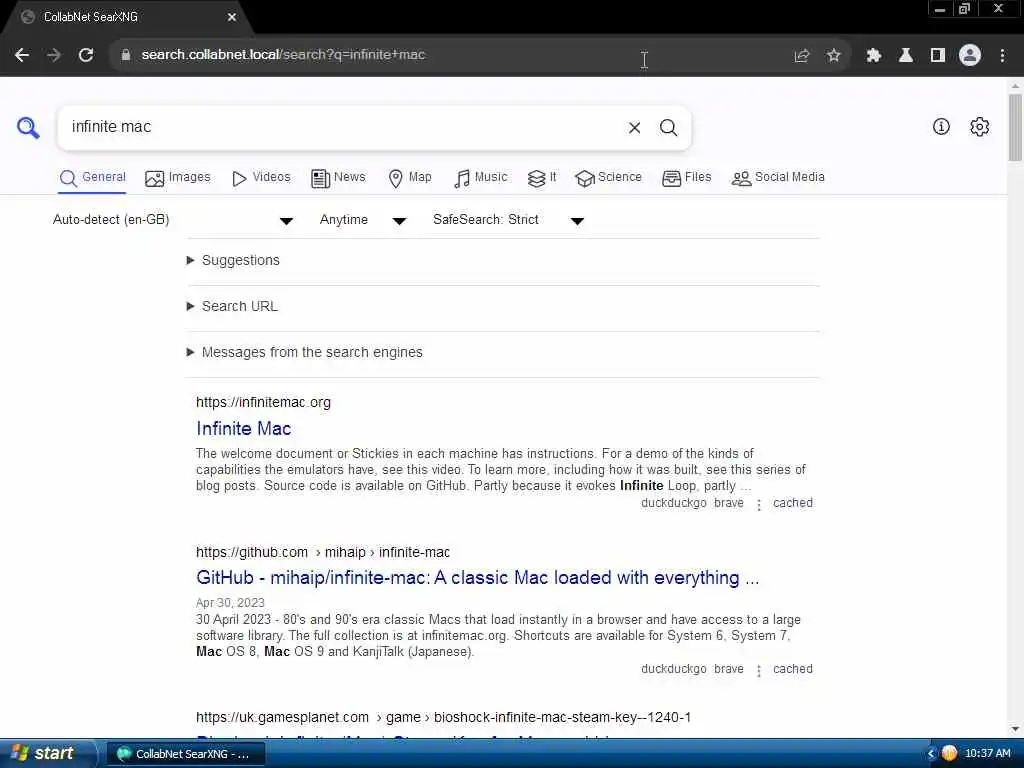Switch to the Videos tab
This screenshot has width=1024, height=768.
pyautogui.click(x=261, y=178)
